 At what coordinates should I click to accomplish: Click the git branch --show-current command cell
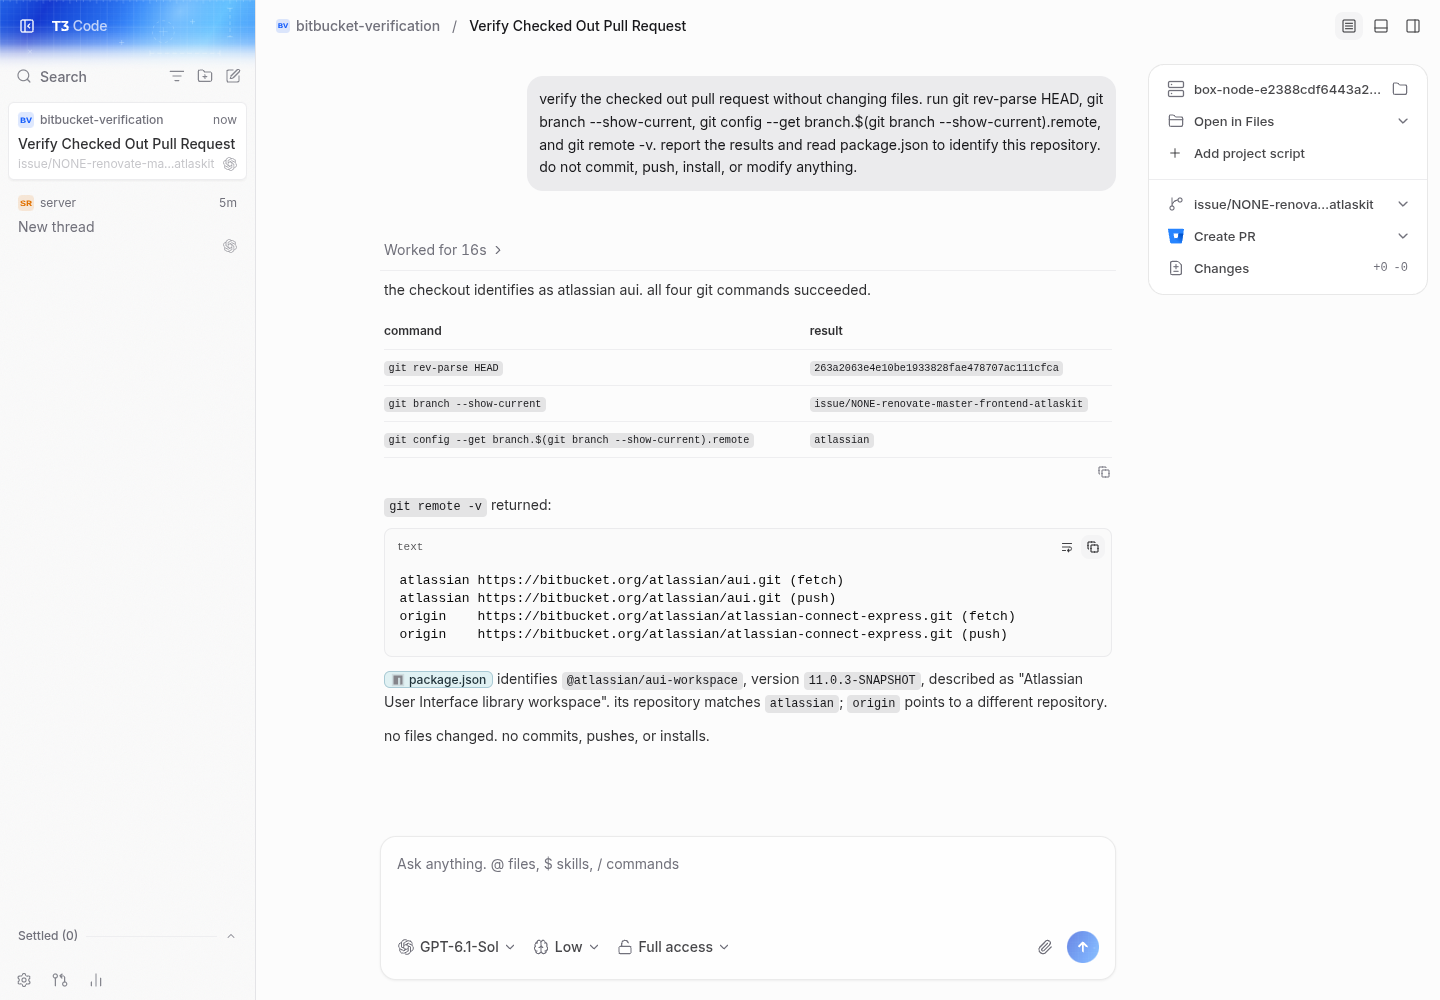pos(465,404)
